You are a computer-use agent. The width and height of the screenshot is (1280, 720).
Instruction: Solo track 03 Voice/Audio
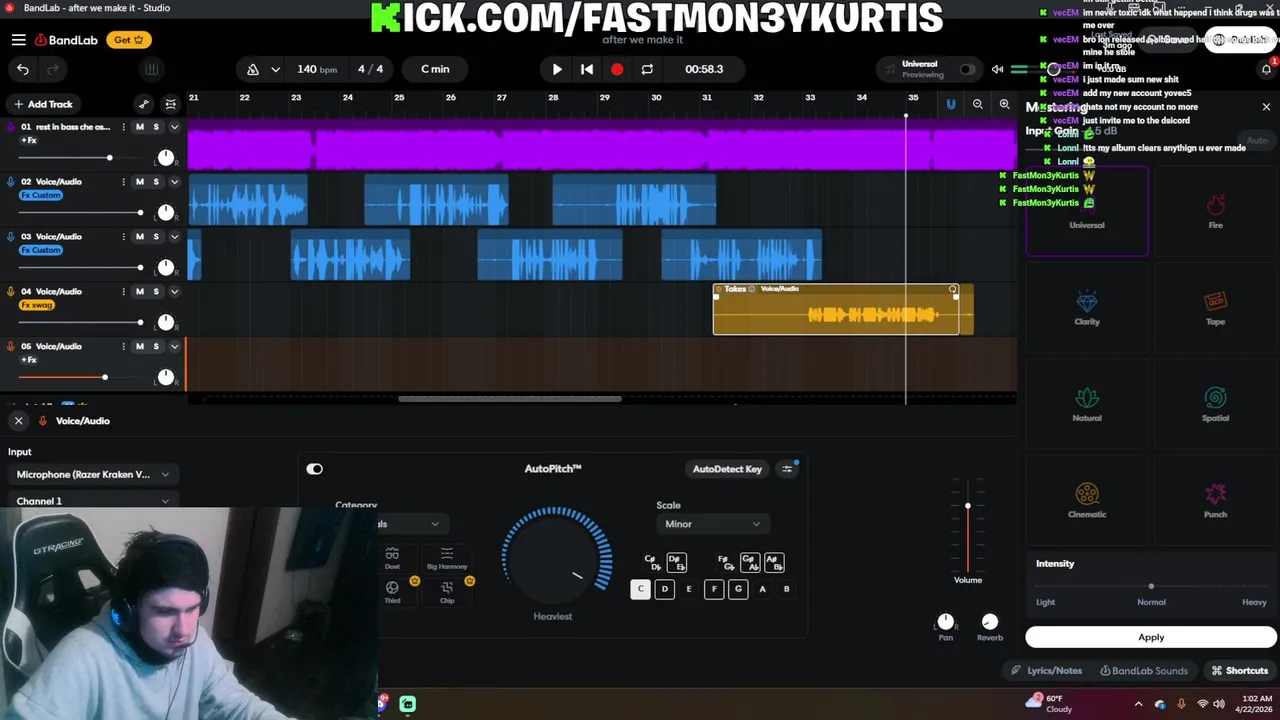coord(156,237)
